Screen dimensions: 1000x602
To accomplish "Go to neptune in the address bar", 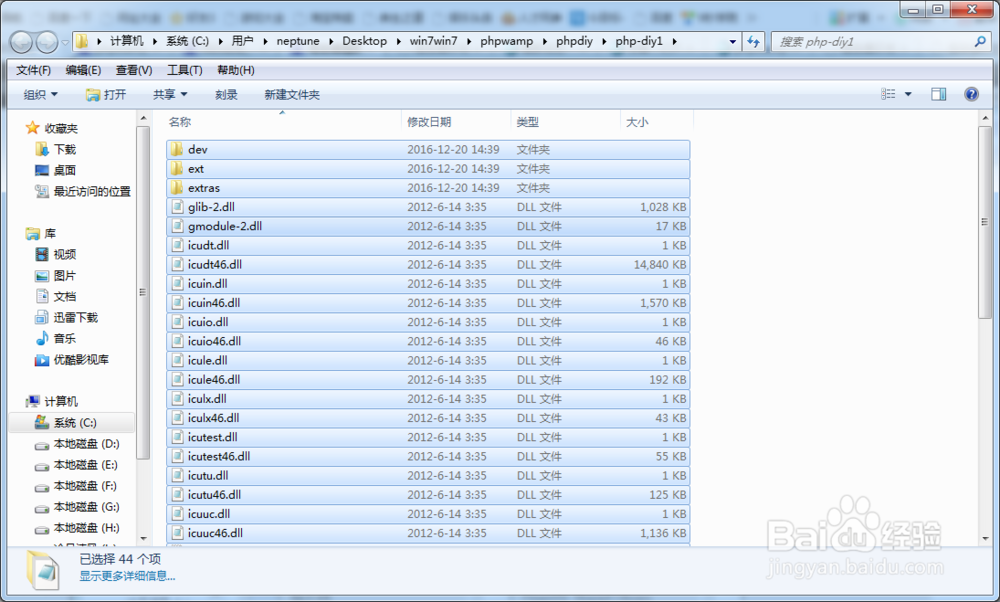I will pos(298,41).
